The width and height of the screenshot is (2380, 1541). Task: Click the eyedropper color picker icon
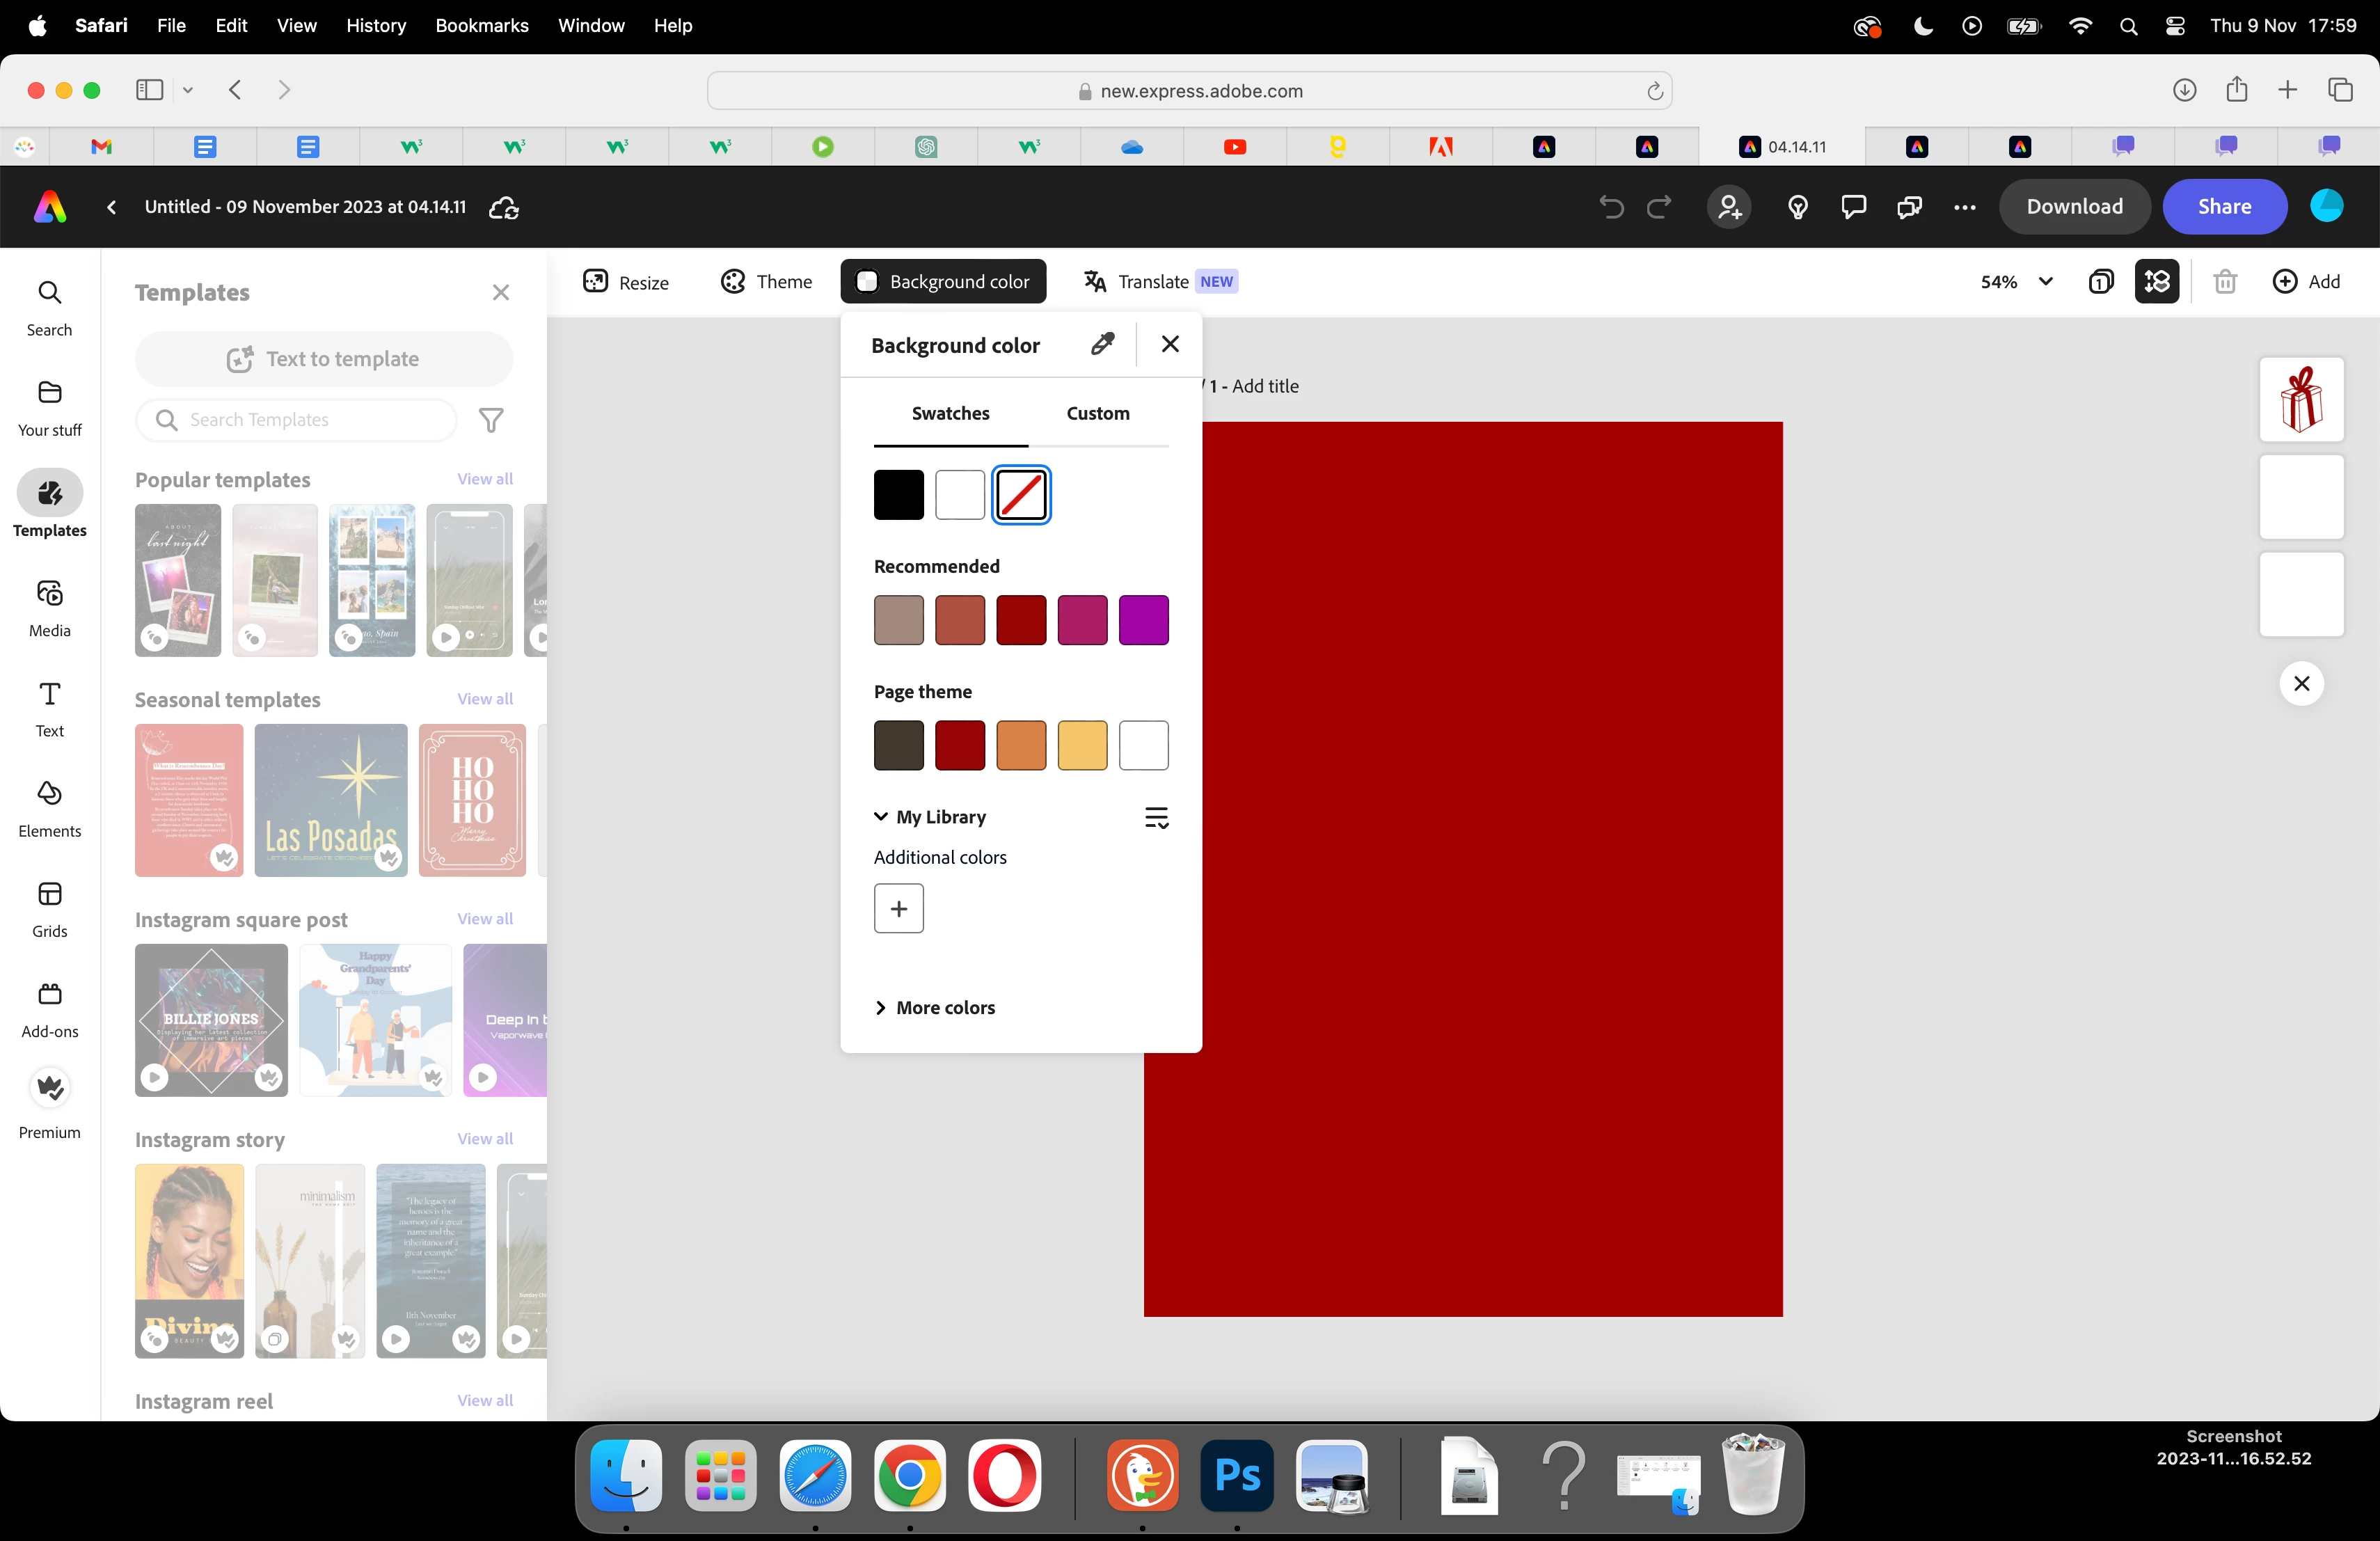pyautogui.click(x=1102, y=344)
